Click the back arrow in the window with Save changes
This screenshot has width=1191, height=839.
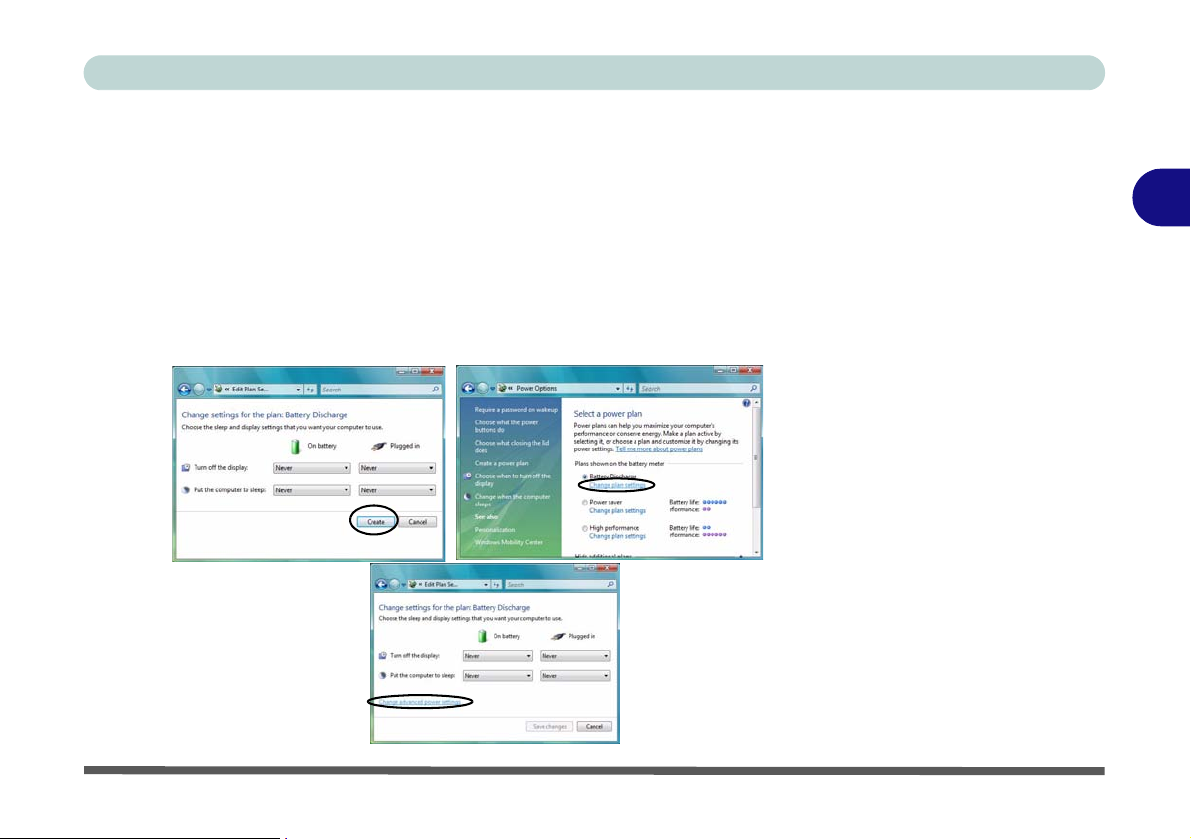[382, 583]
